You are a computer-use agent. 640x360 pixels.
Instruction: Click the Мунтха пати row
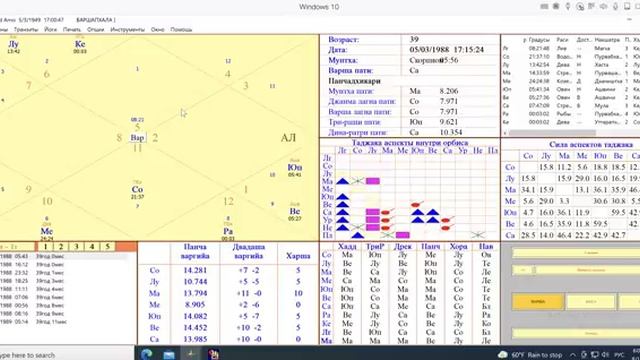click(x=409, y=91)
